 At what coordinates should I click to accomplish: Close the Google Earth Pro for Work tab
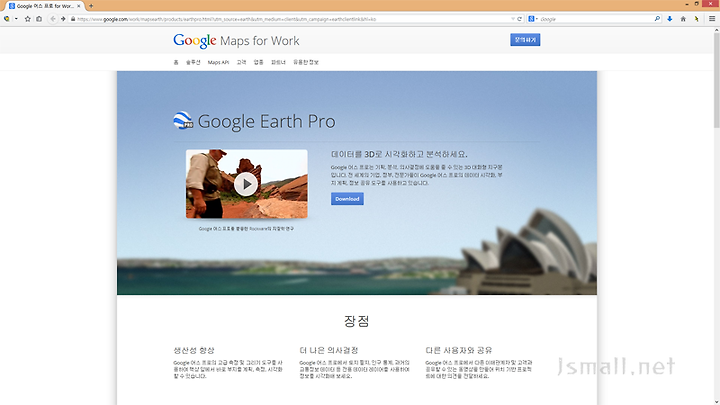pyautogui.click(x=79, y=6)
